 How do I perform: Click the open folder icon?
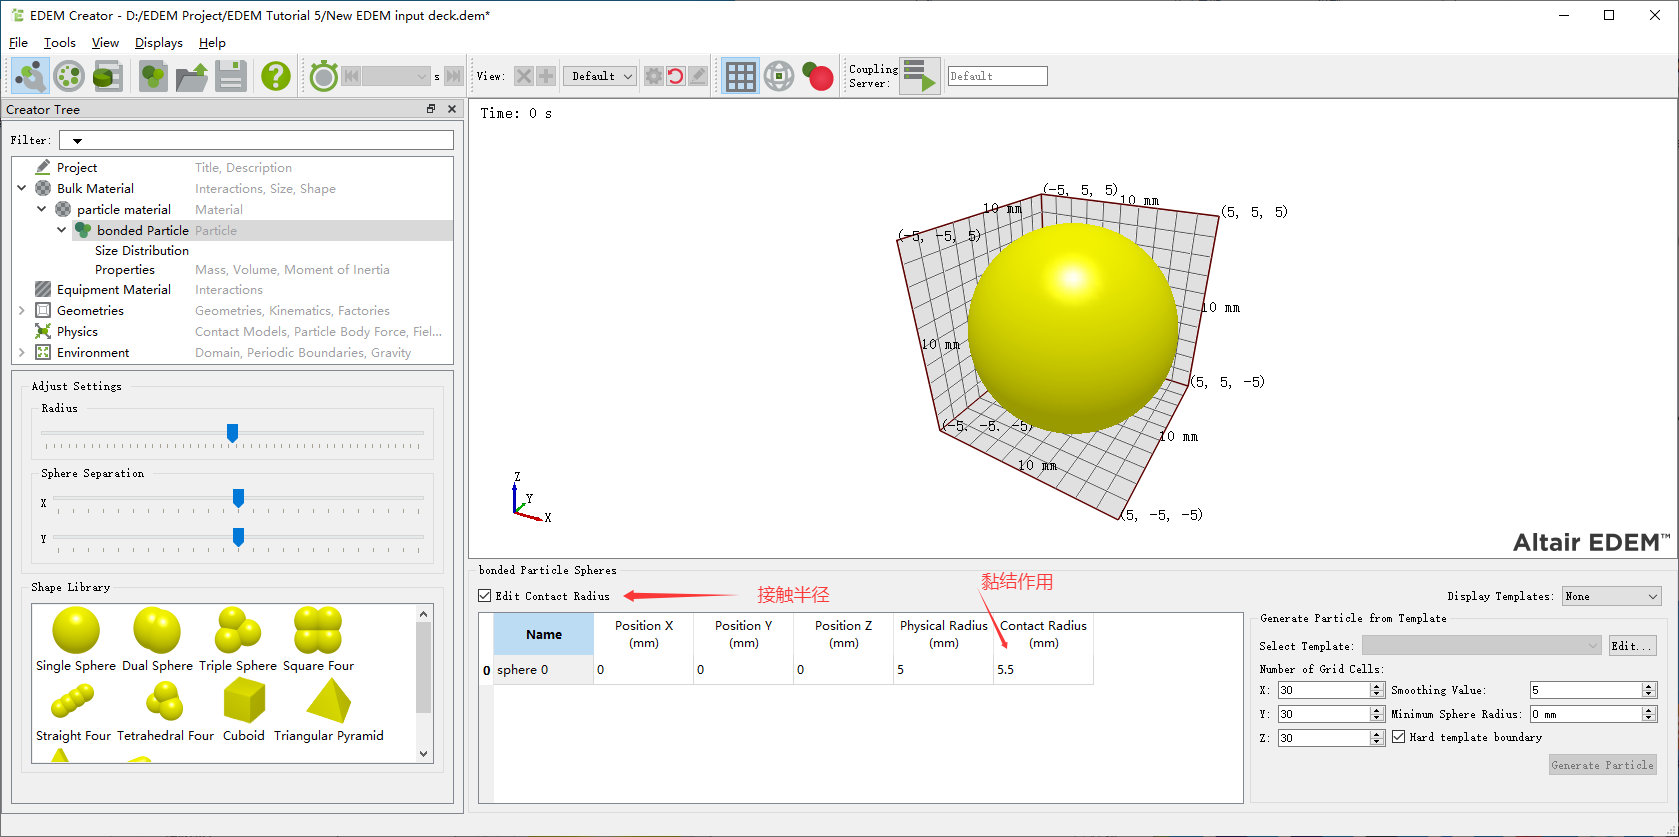[192, 76]
